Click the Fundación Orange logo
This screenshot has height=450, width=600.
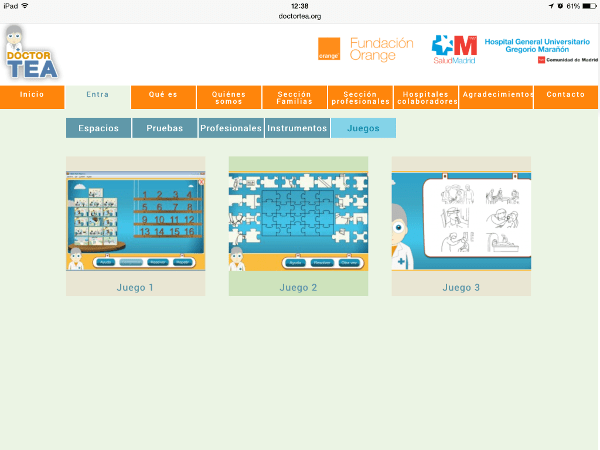click(x=365, y=49)
